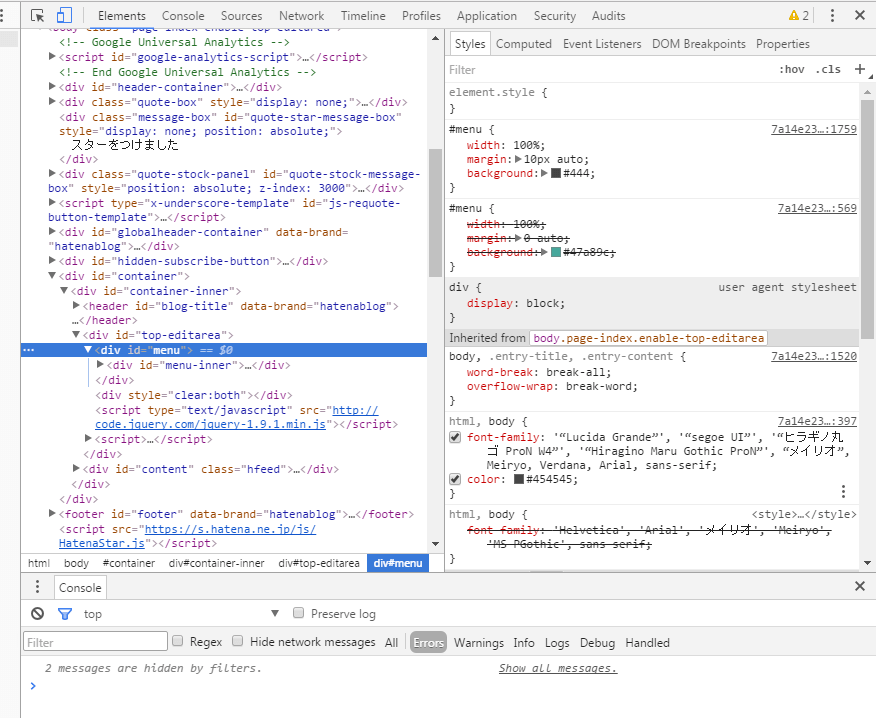Viewport: 876px width, 718px height.
Task: Toggle the :hov element state button
Action: point(792,69)
